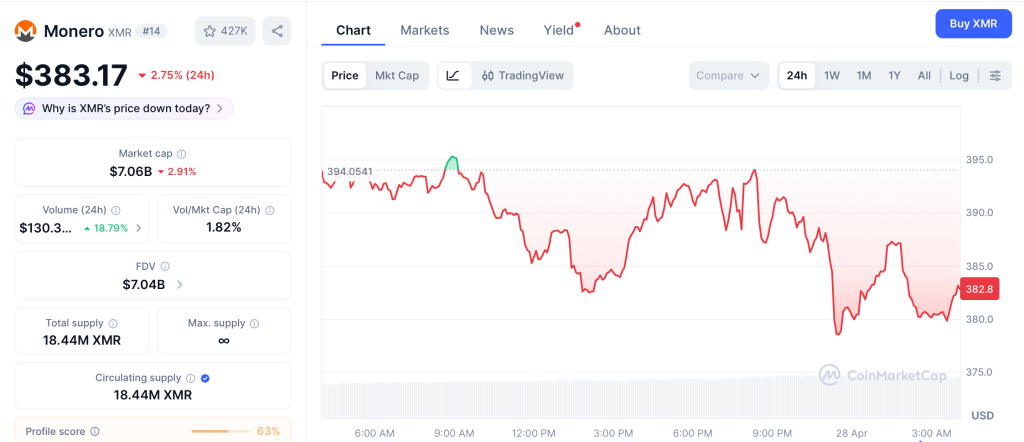
Task: Open the Markets tab
Action: click(x=425, y=30)
